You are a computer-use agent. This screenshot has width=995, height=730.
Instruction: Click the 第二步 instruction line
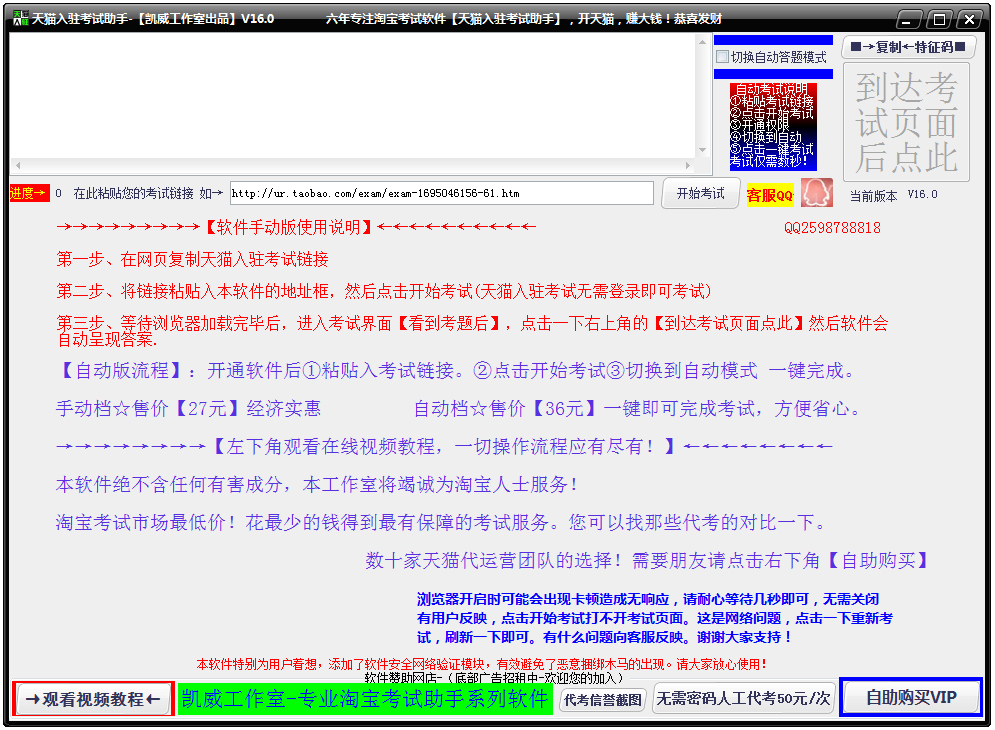pyautogui.click(x=384, y=291)
